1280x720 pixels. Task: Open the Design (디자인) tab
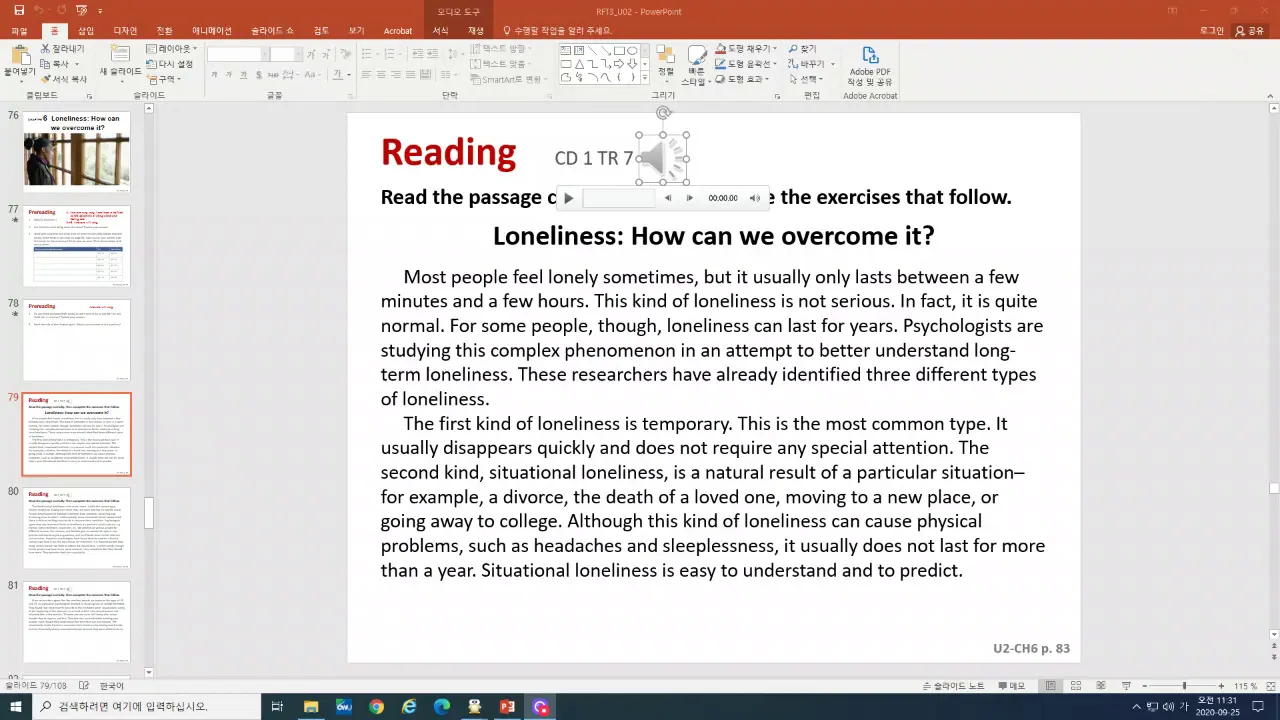(x=125, y=31)
